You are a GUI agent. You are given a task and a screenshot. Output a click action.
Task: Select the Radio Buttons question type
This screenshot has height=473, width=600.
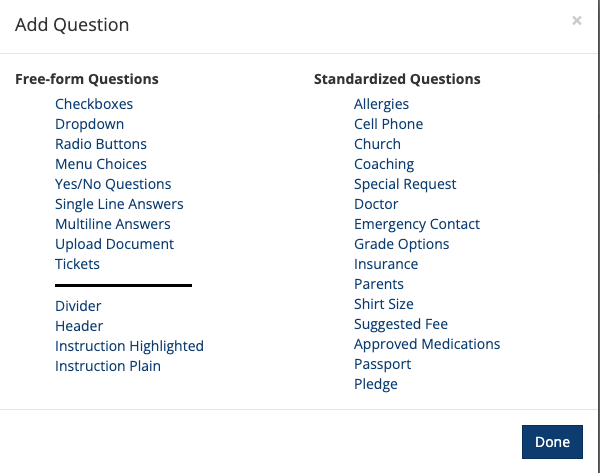point(101,144)
